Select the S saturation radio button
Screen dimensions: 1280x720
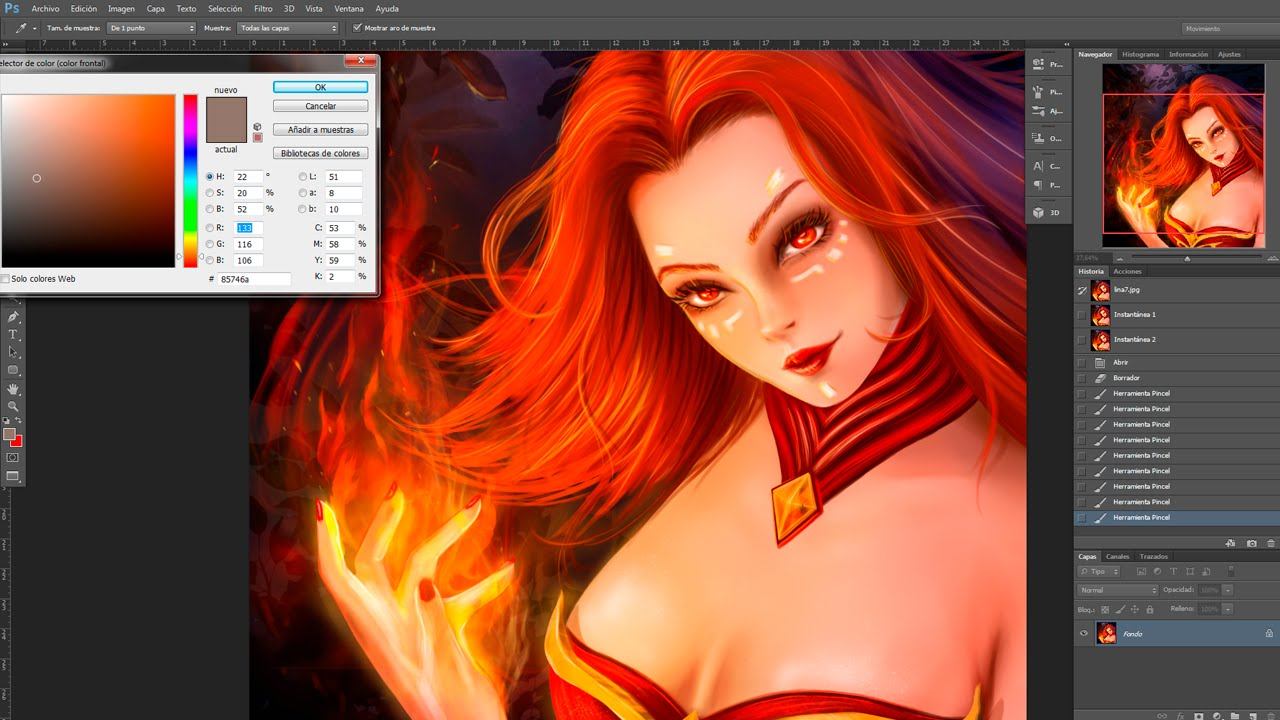point(210,192)
